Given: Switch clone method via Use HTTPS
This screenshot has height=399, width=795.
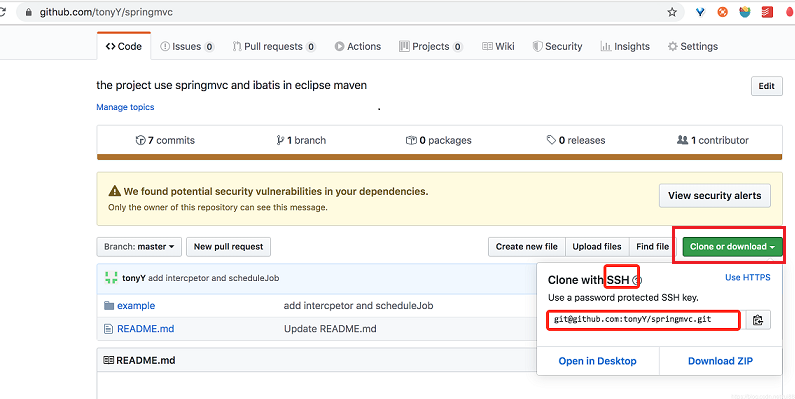Looking at the screenshot, I should (747, 277).
